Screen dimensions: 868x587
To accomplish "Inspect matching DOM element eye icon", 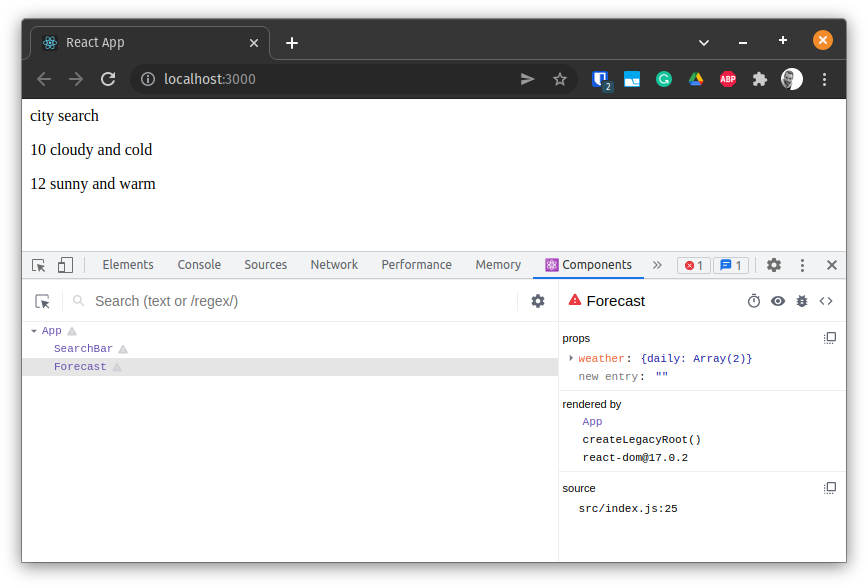I will click(x=778, y=301).
